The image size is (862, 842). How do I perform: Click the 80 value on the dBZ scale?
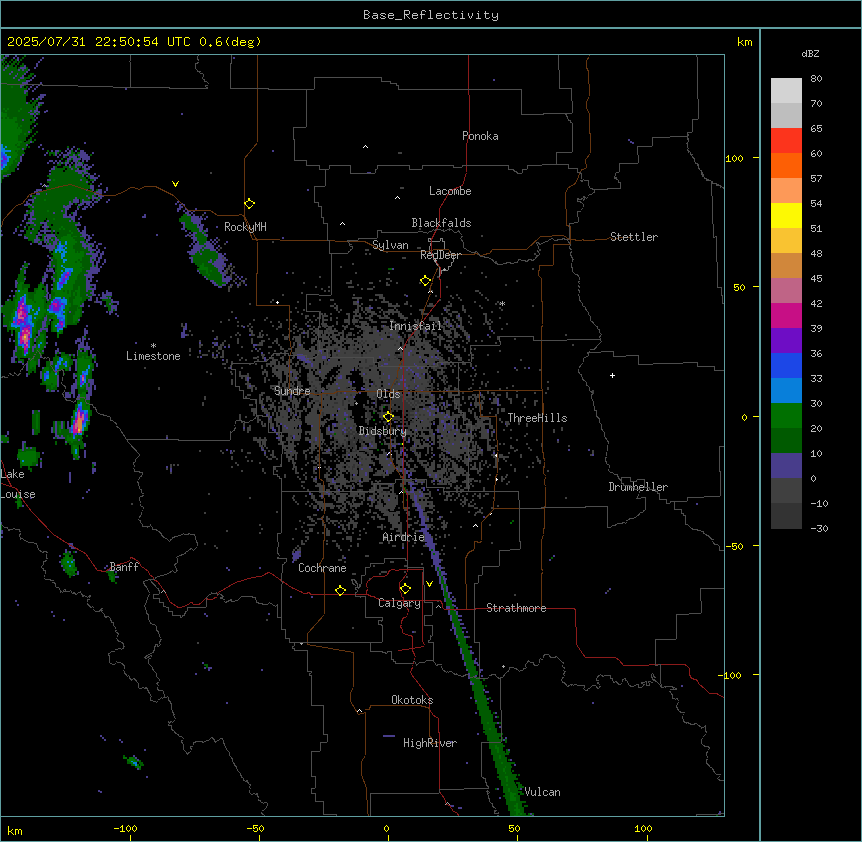(x=816, y=79)
